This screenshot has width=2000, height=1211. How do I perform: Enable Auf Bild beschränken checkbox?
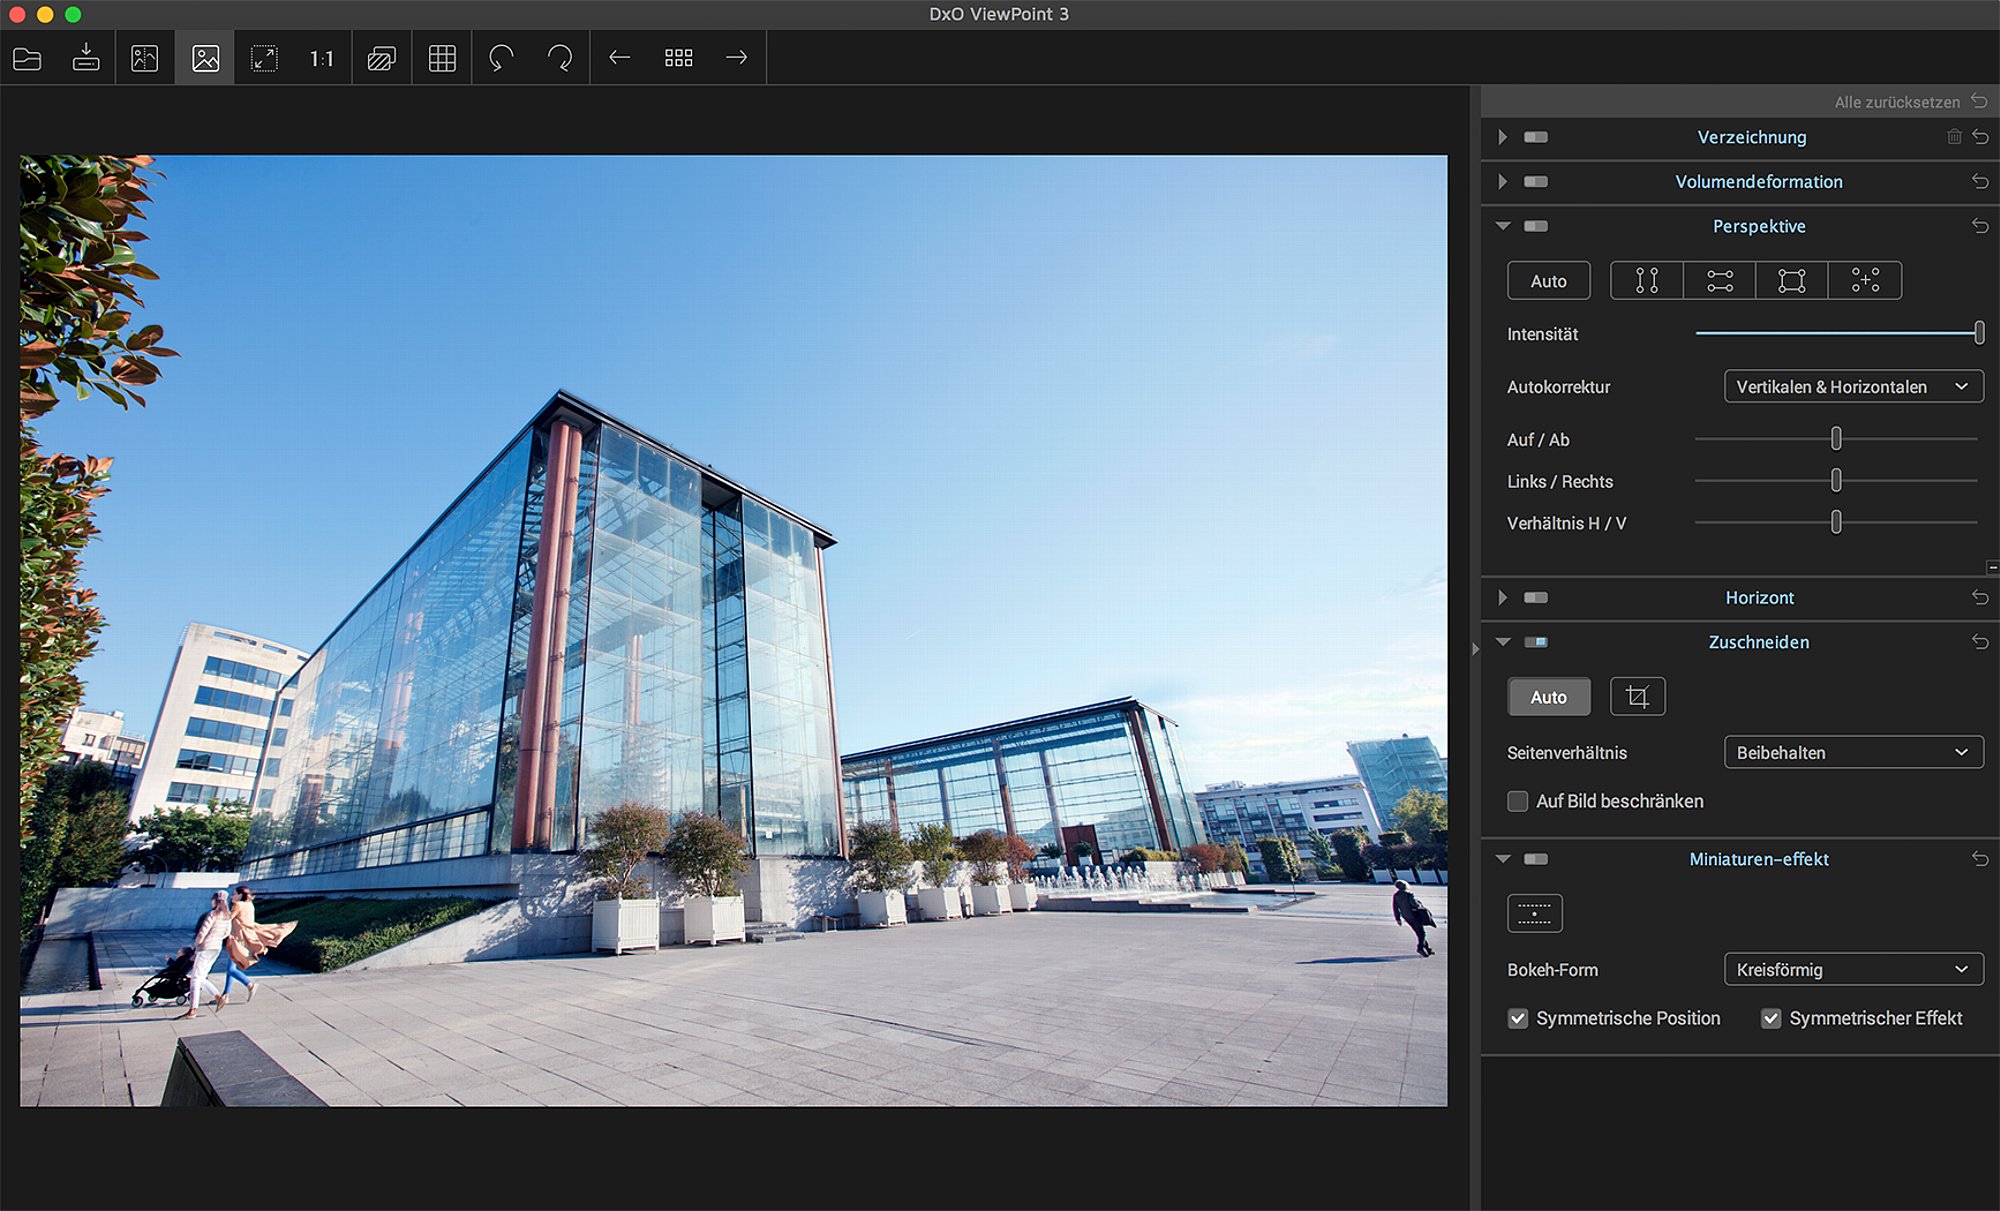pos(1518,801)
